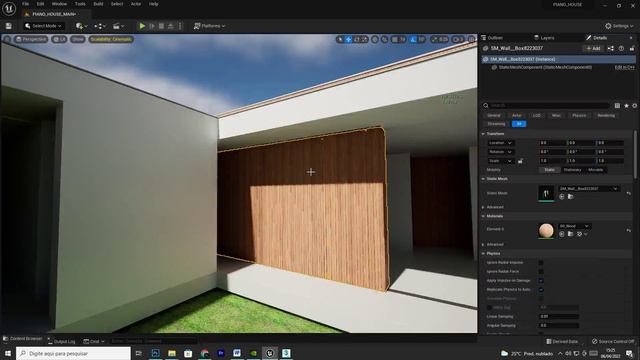This screenshot has height=360, width=640.
Task: Click the Unreal Engine logo icon
Action: click(x=9, y=8)
